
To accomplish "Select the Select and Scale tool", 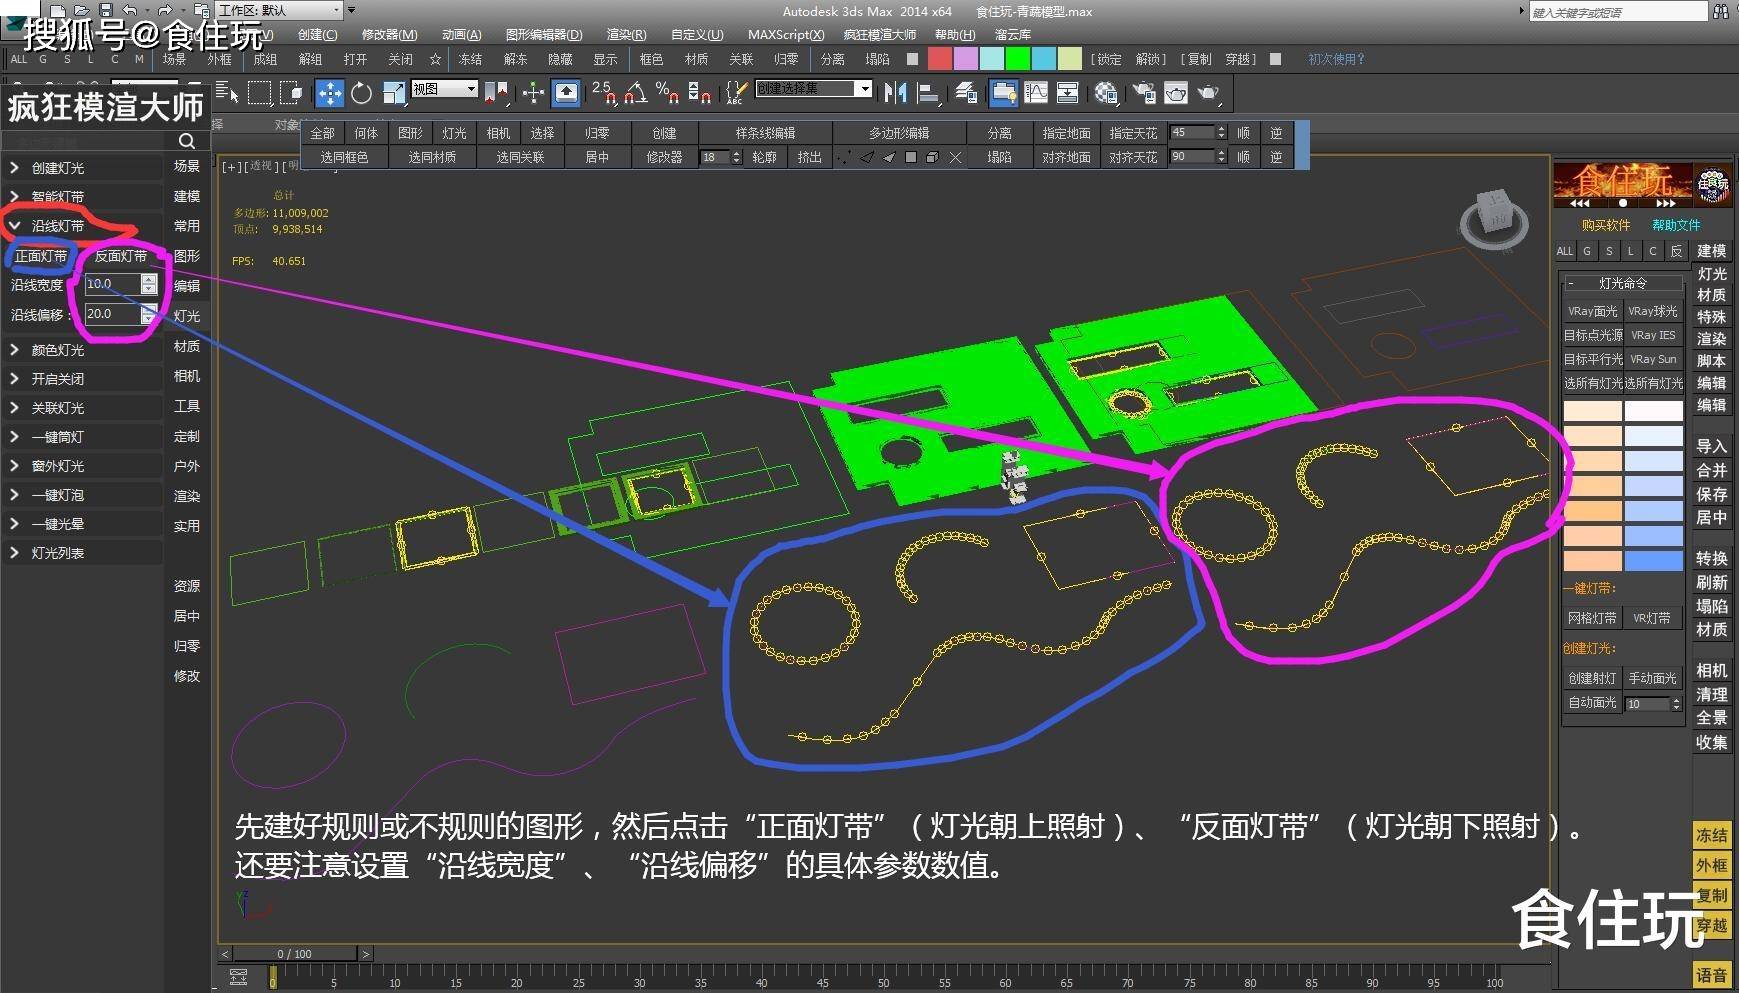I will click(x=394, y=93).
